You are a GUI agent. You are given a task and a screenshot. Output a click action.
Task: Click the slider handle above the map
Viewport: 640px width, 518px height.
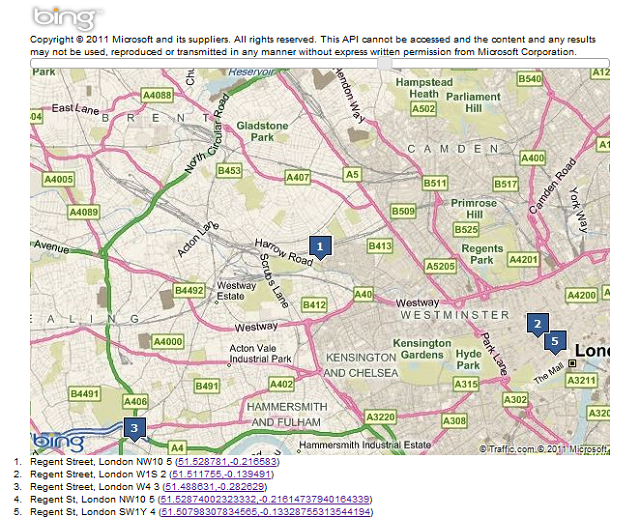[383, 63]
